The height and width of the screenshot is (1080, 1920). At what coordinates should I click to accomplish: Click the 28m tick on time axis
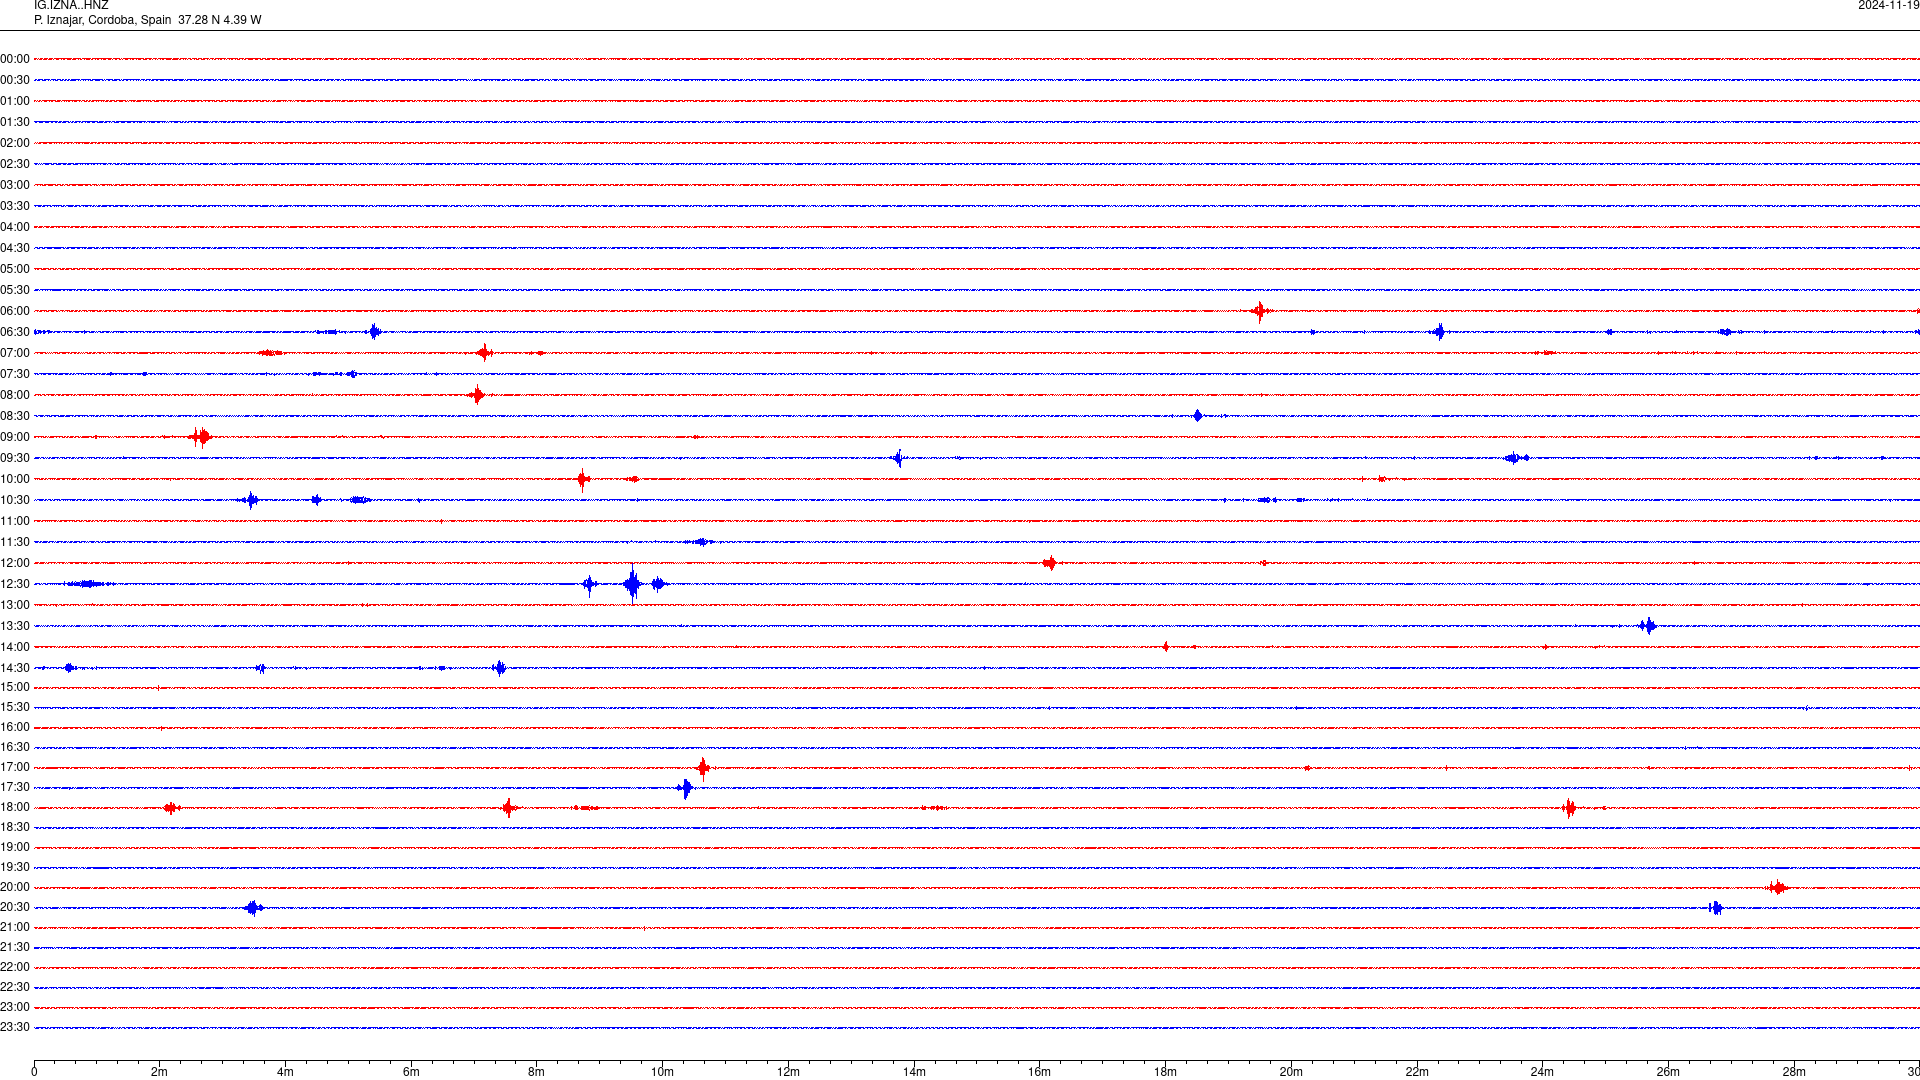click(x=1794, y=1072)
